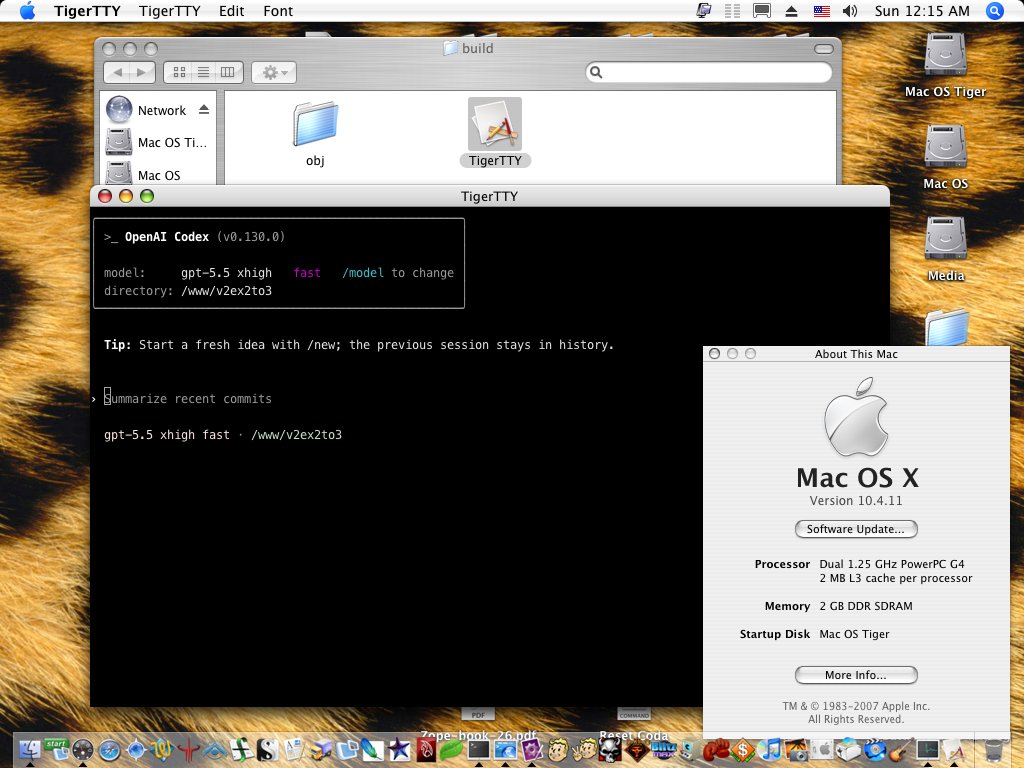Open the US flag input menu
The image size is (1024, 768).
pos(822,11)
